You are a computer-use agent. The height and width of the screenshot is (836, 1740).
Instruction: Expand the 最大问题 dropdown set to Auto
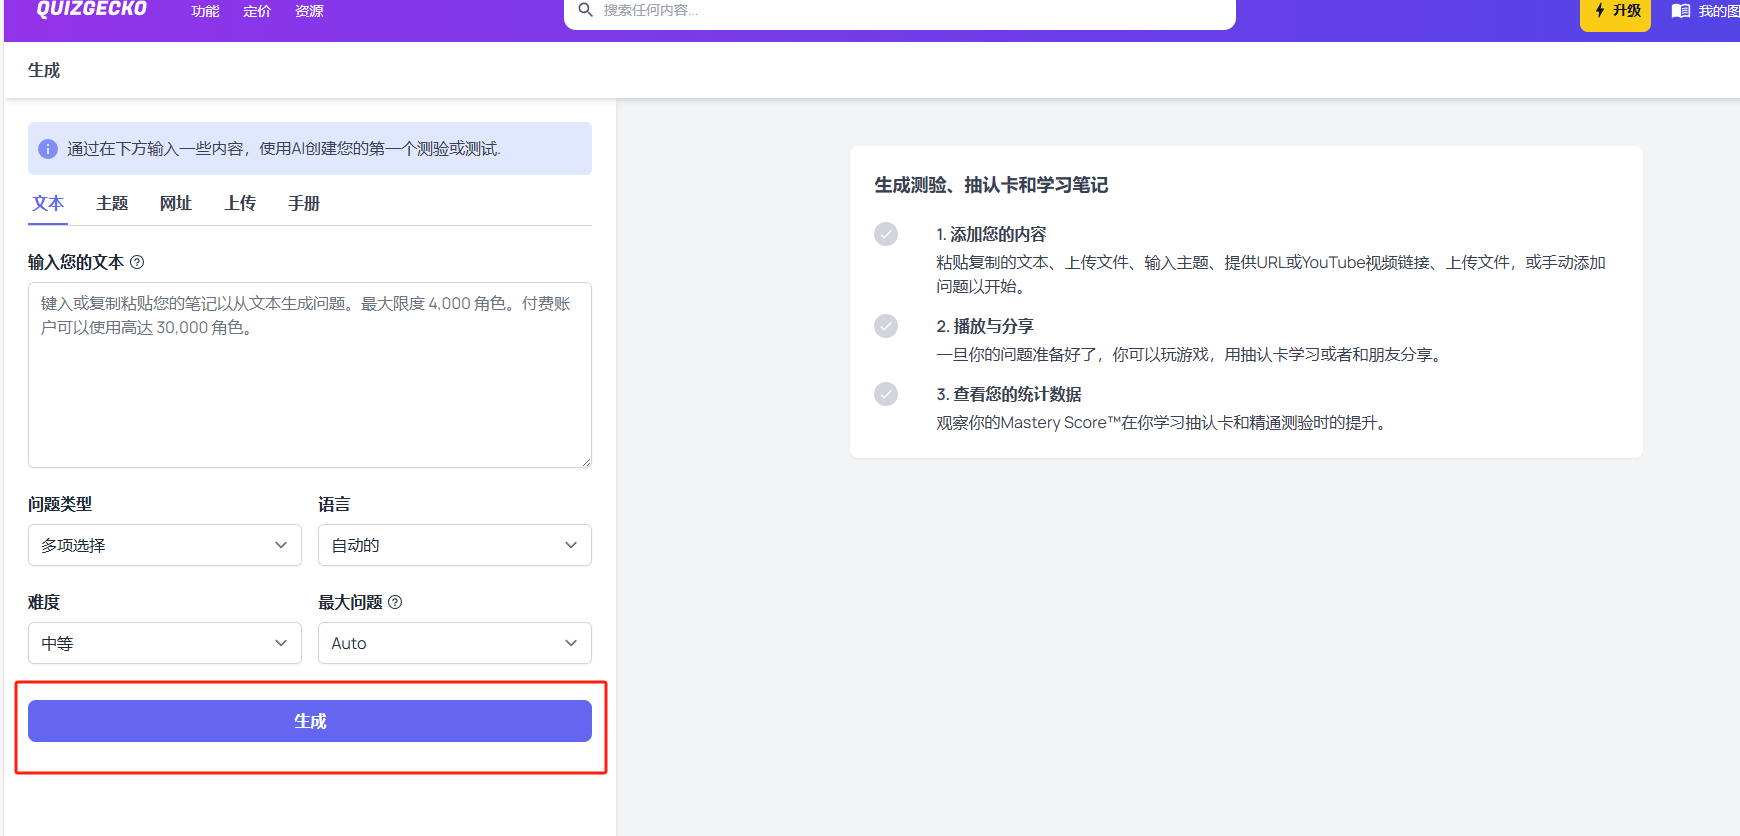click(x=455, y=643)
